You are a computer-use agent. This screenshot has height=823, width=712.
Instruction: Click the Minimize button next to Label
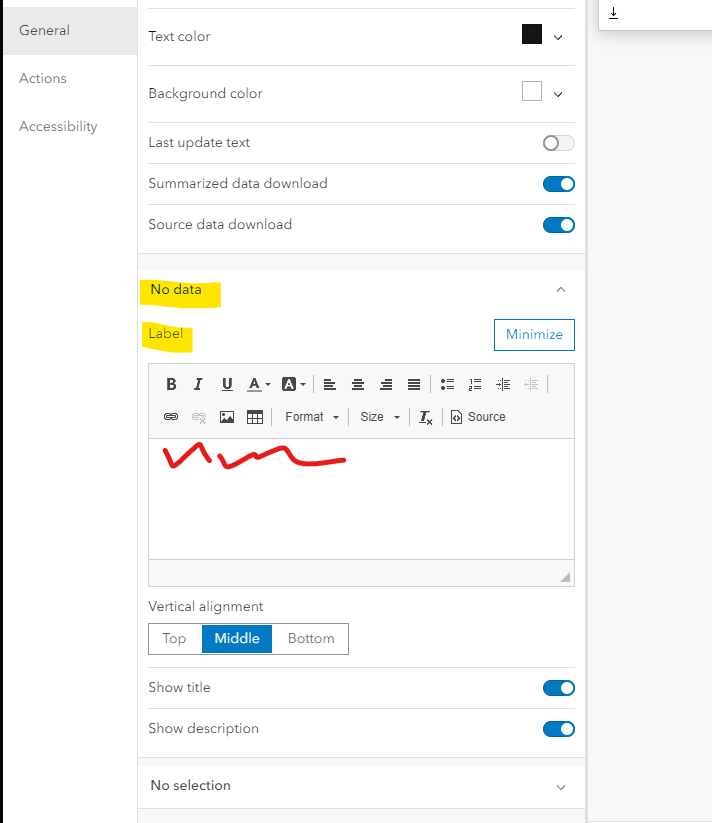click(x=534, y=335)
